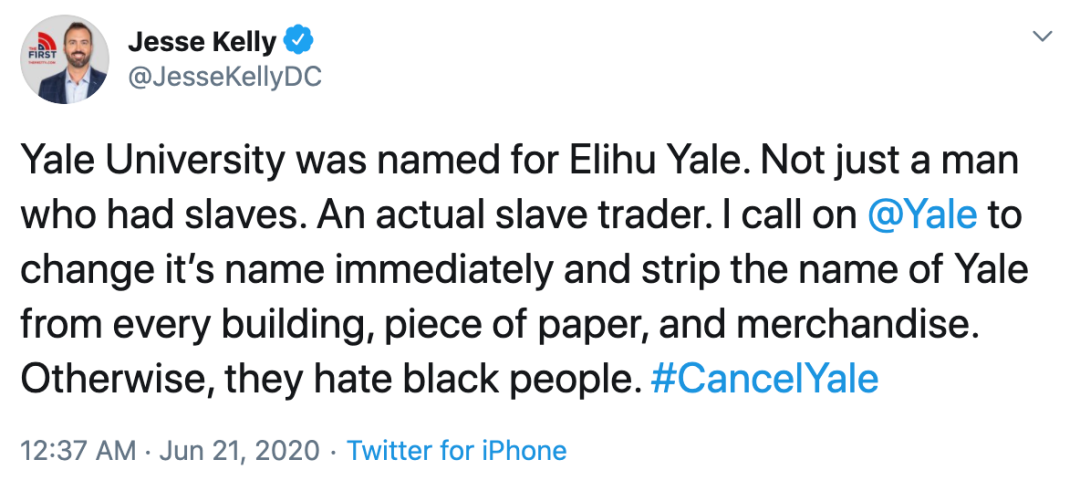Open the @Yale mention link
The width and height of the screenshot is (1080, 491).
[x=925, y=215]
